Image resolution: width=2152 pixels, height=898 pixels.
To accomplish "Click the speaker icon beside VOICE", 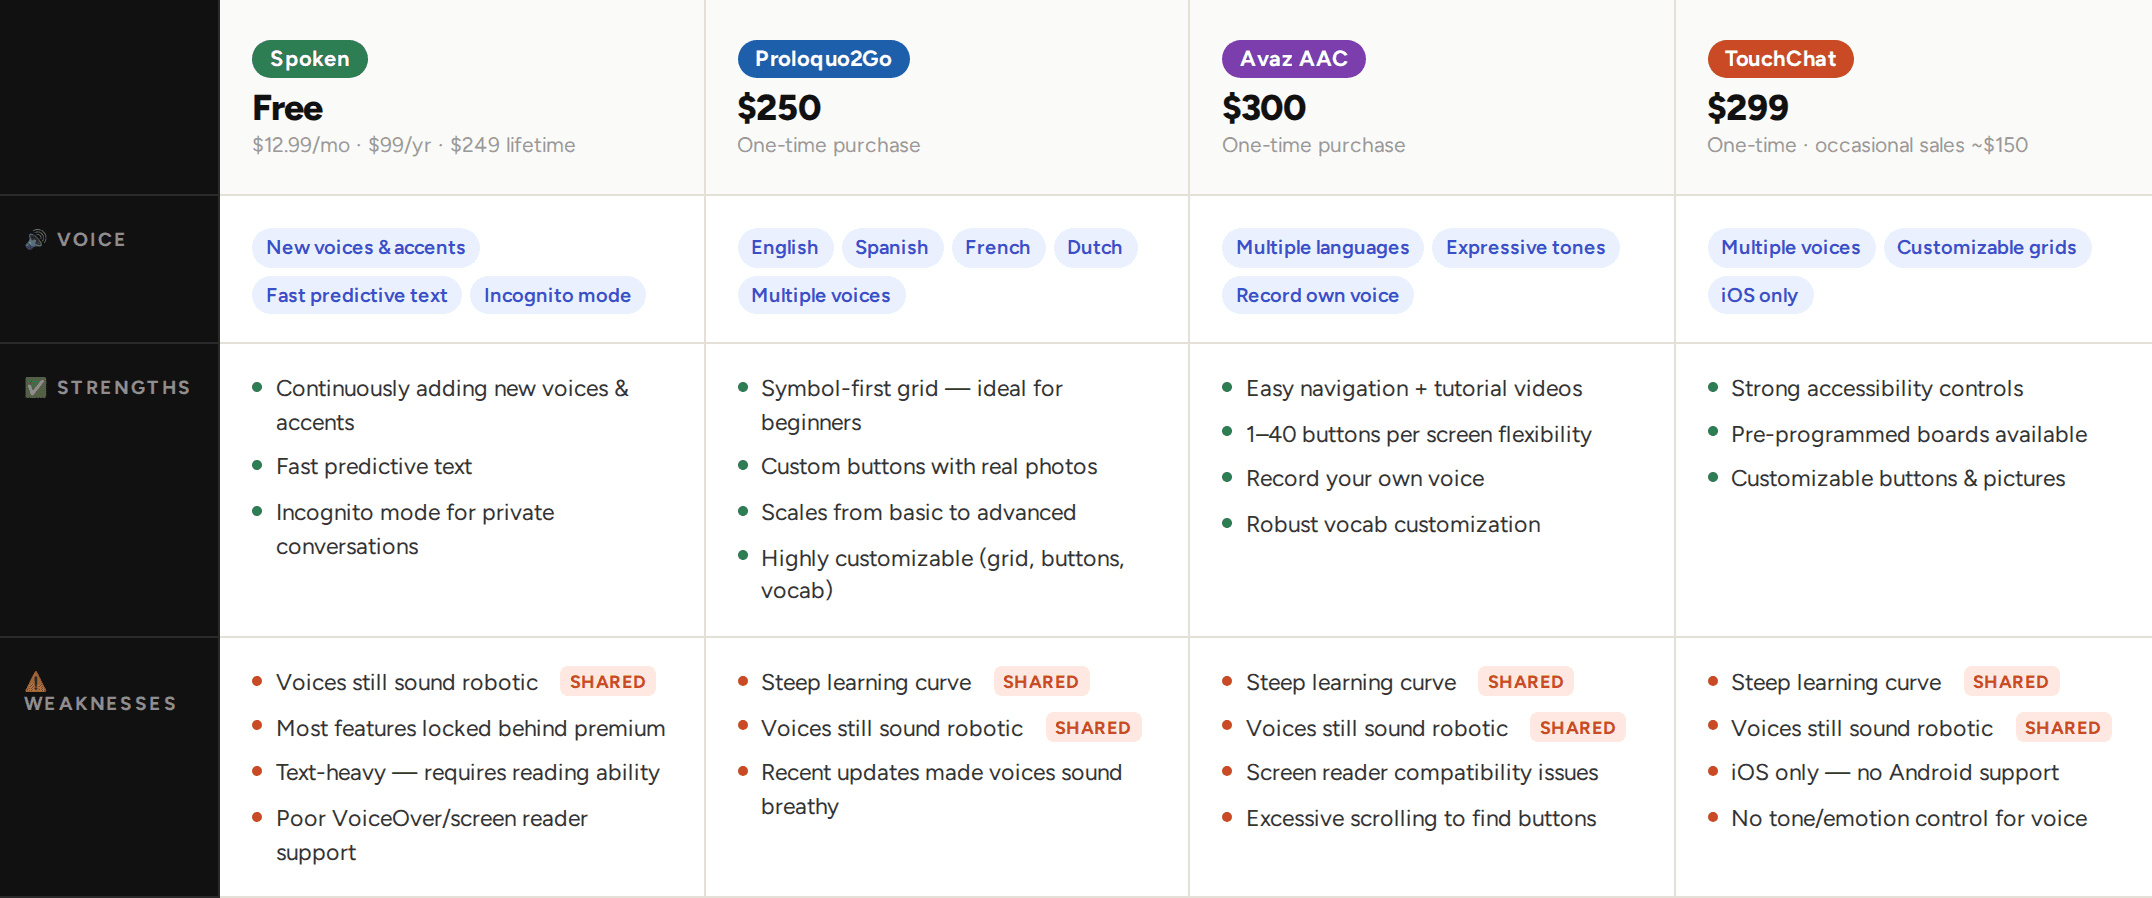I will (36, 240).
